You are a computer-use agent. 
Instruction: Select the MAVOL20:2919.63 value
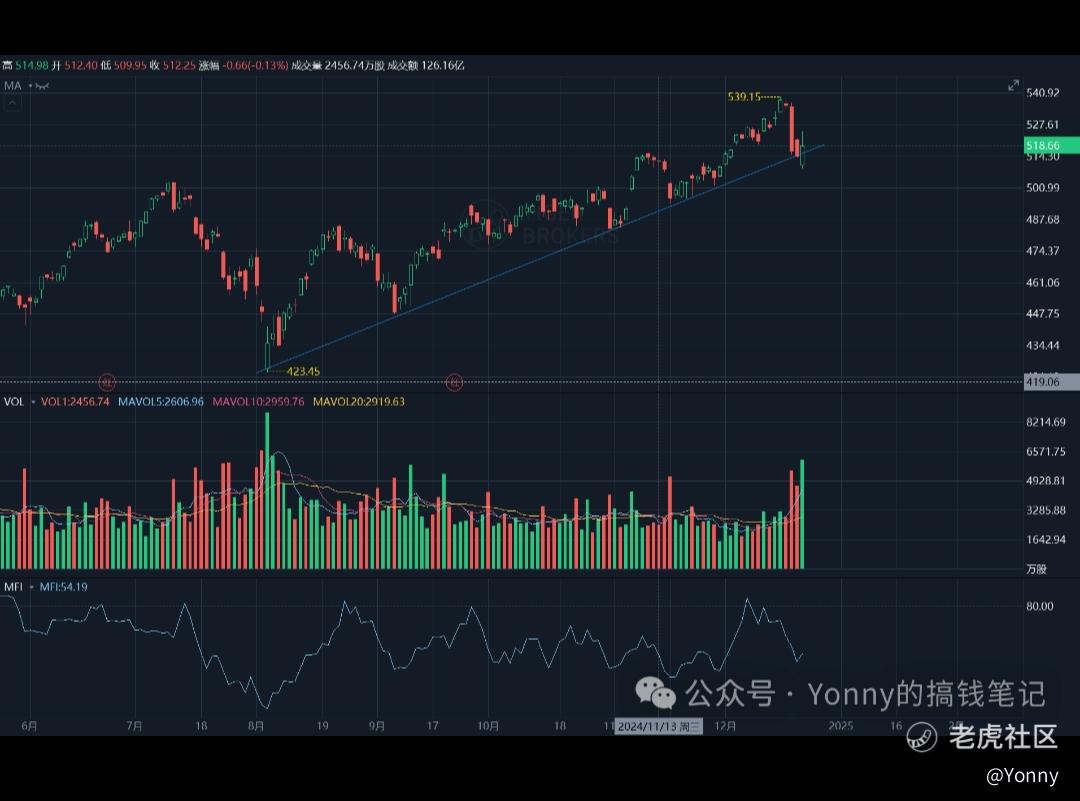coord(359,402)
